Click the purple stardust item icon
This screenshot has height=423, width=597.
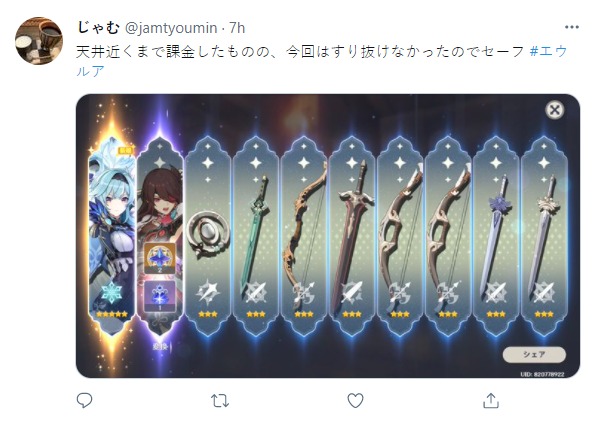[x=160, y=297]
